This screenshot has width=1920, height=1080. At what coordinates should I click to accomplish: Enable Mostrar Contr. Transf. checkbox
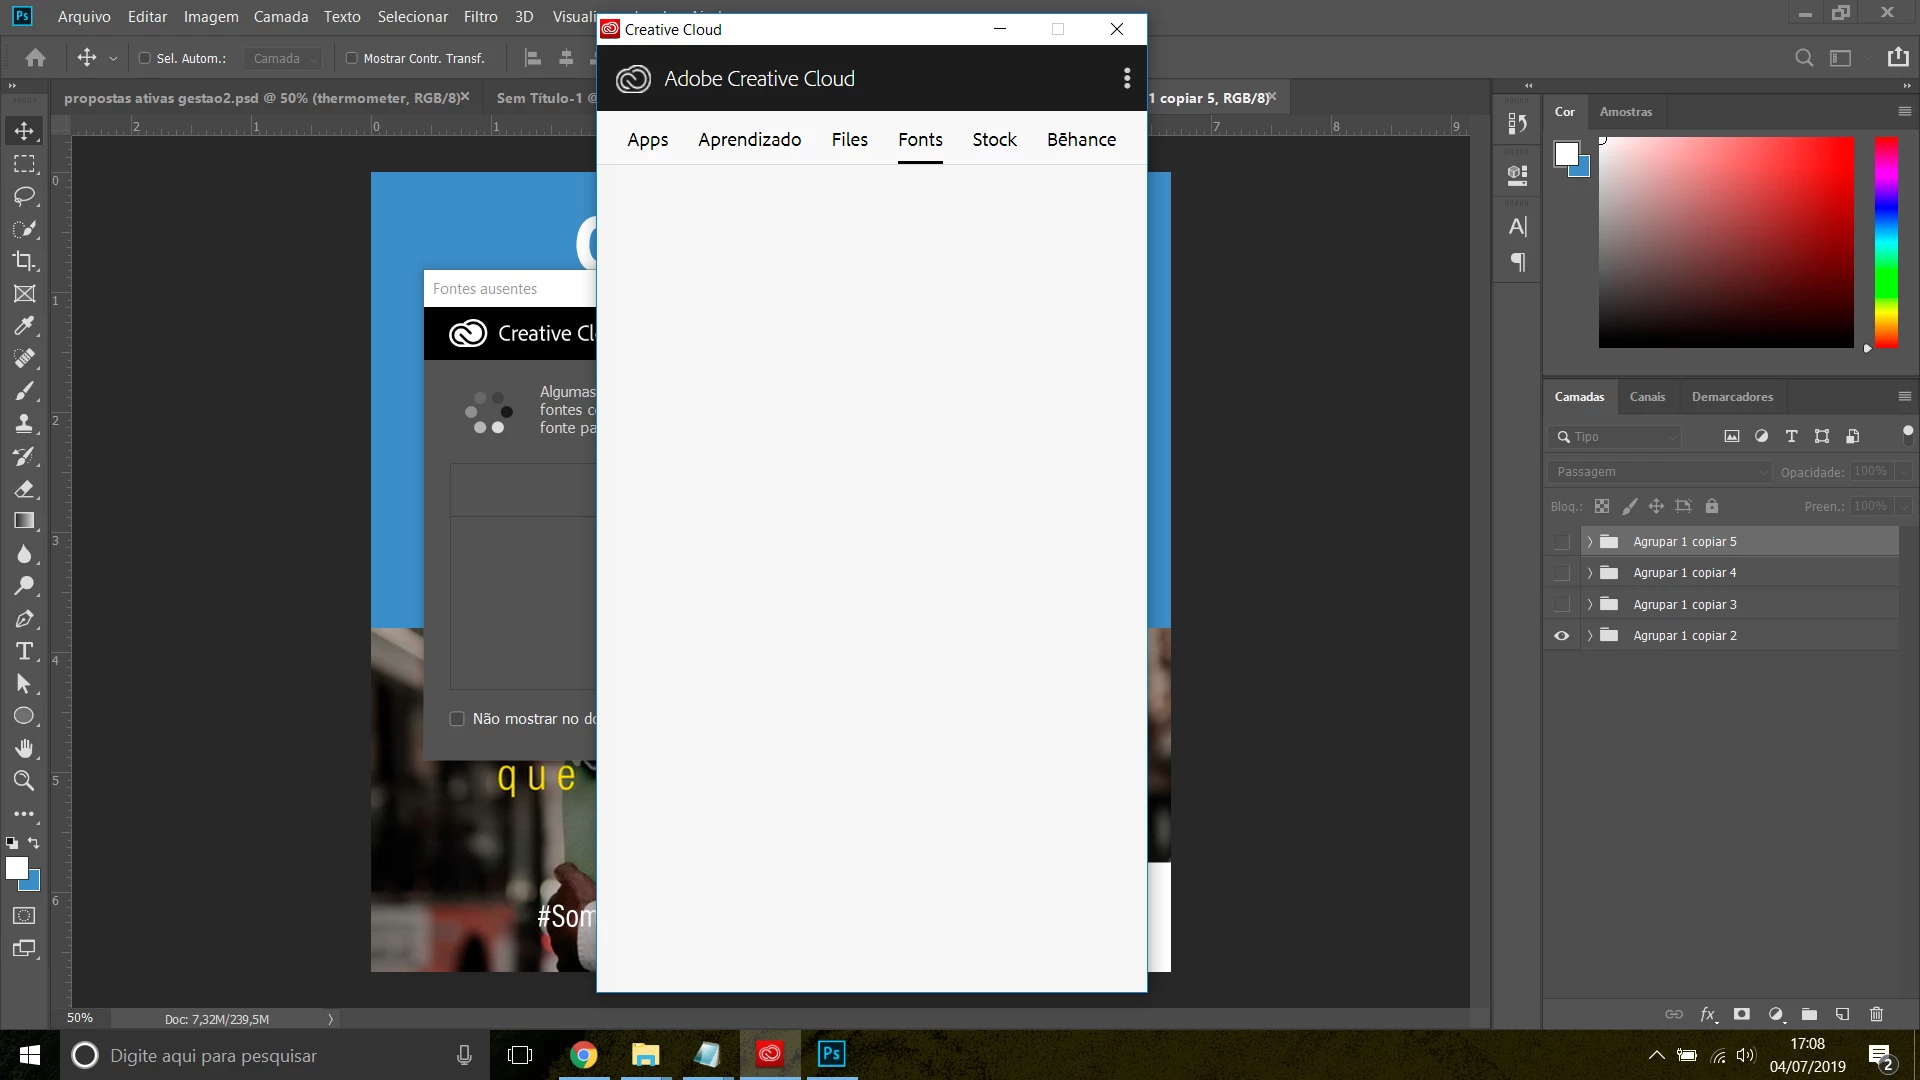point(352,58)
